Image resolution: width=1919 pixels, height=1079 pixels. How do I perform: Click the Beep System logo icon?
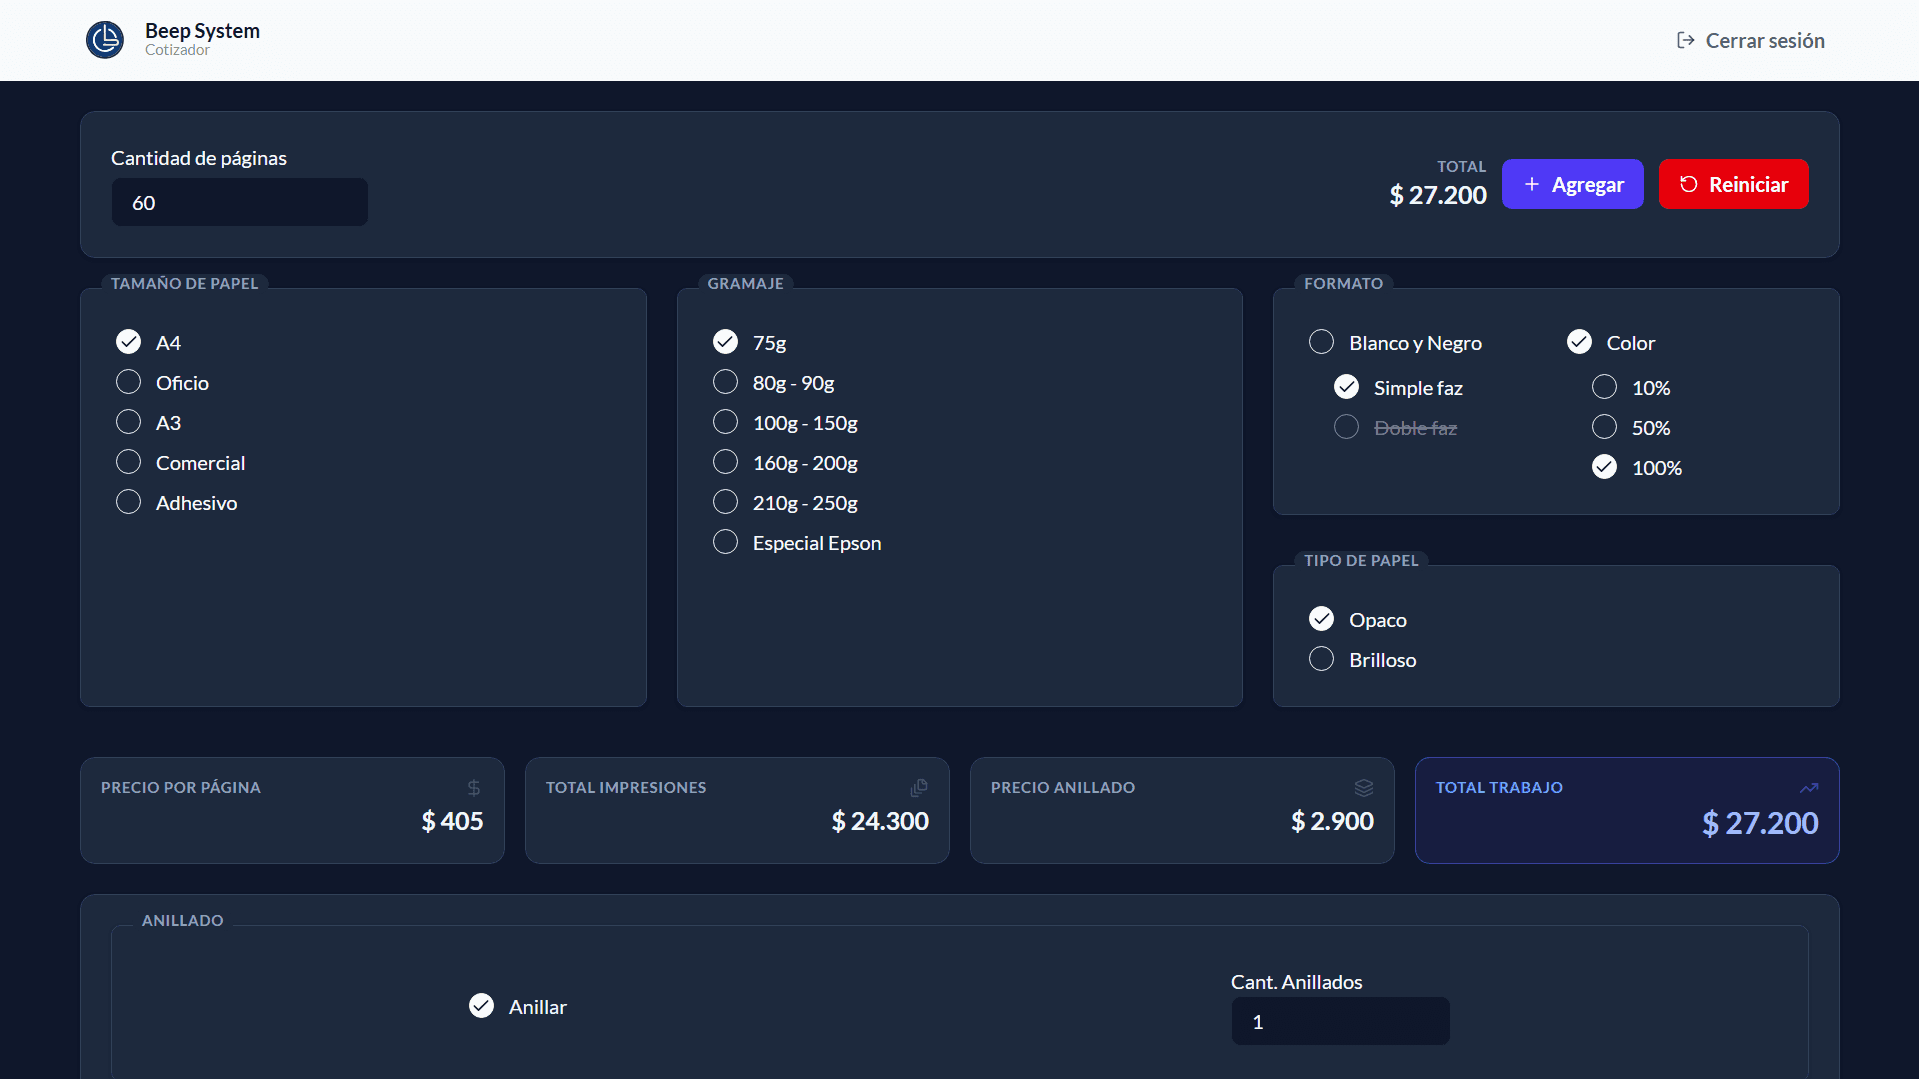click(x=105, y=40)
